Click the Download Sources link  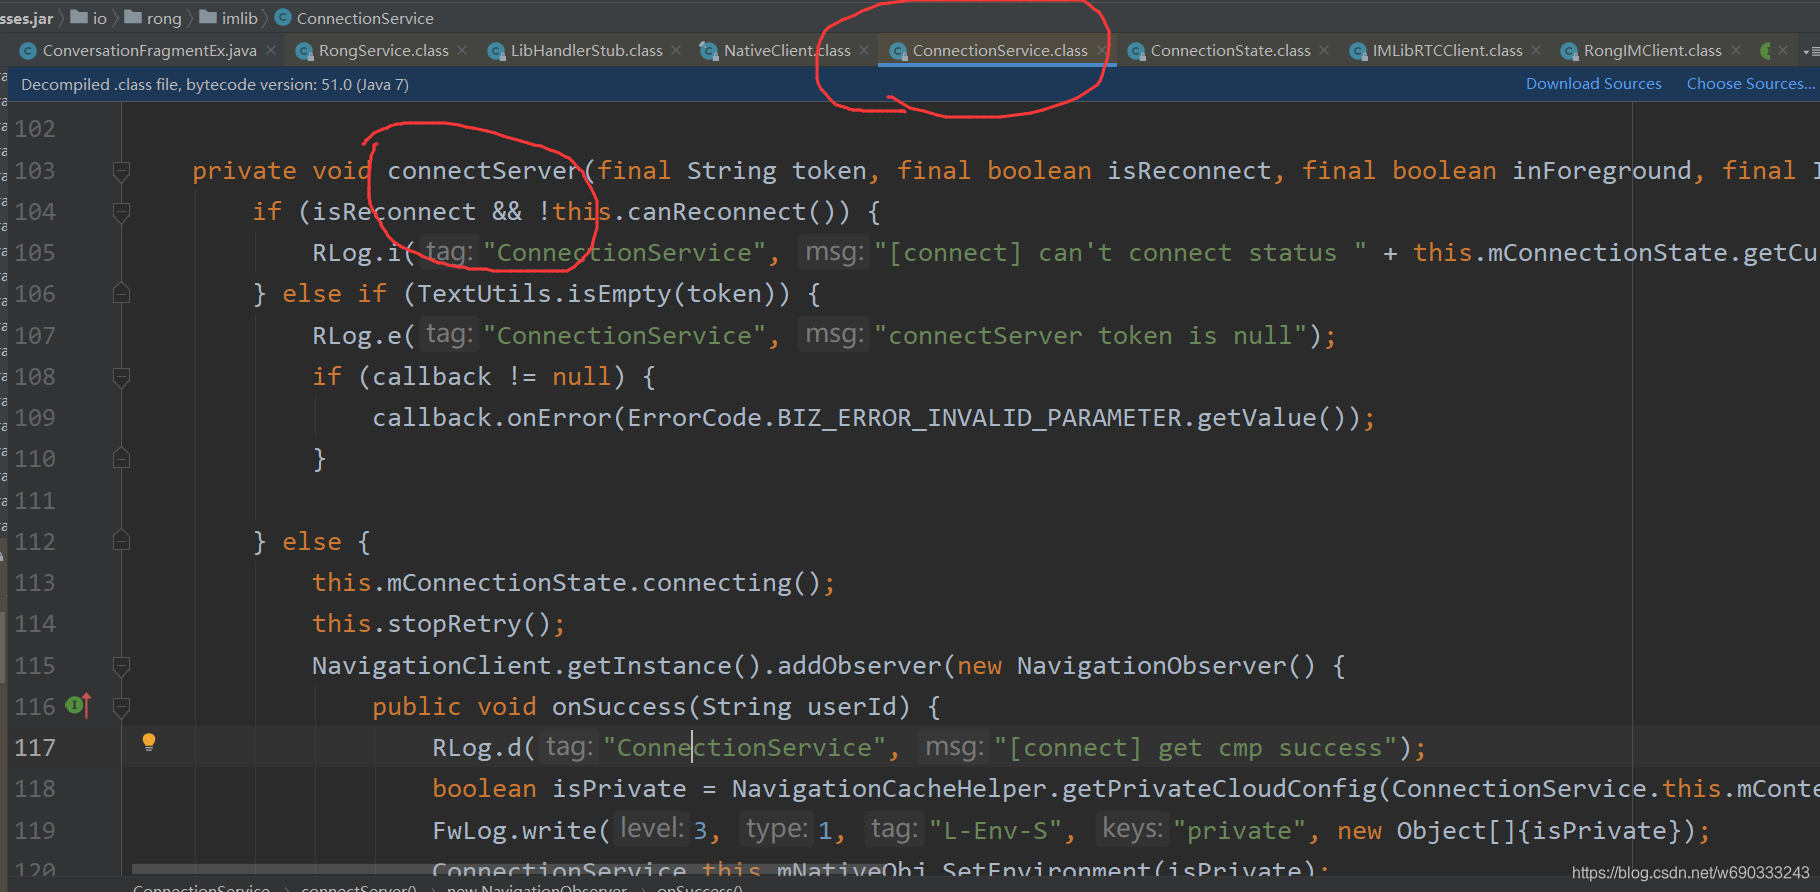click(x=1593, y=84)
